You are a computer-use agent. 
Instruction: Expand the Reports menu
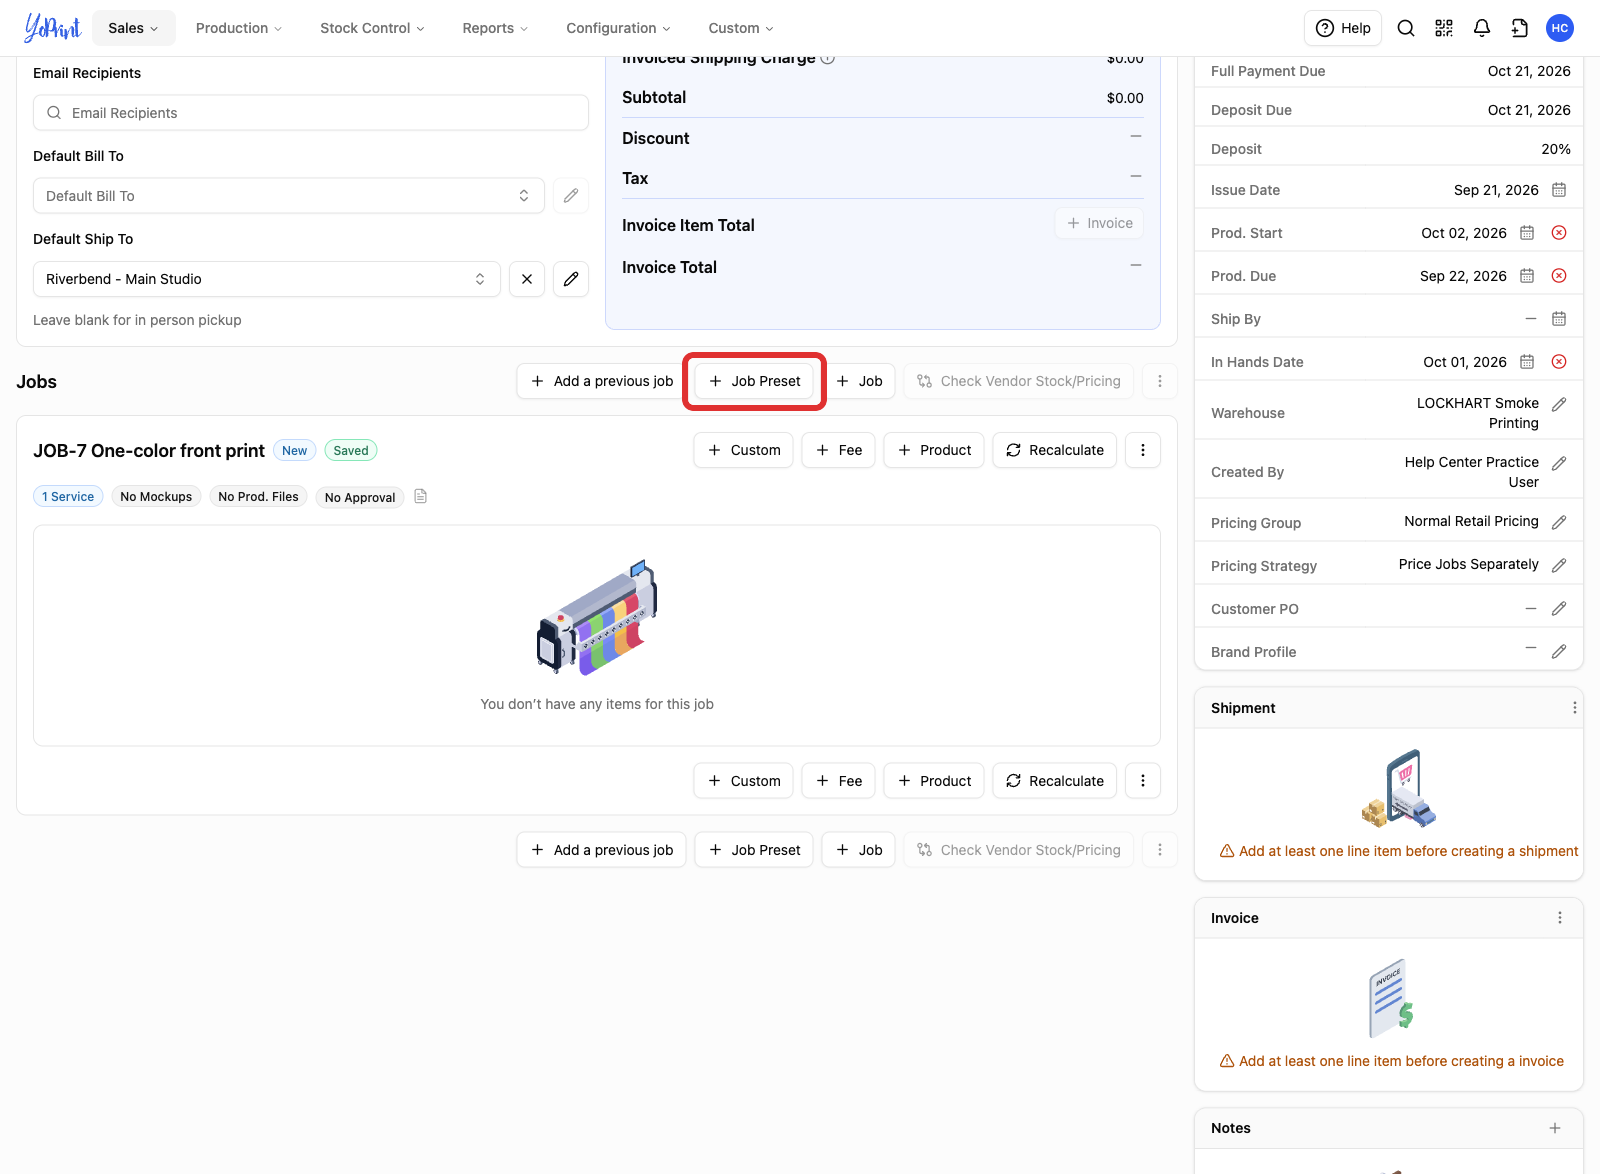[x=495, y=28]
